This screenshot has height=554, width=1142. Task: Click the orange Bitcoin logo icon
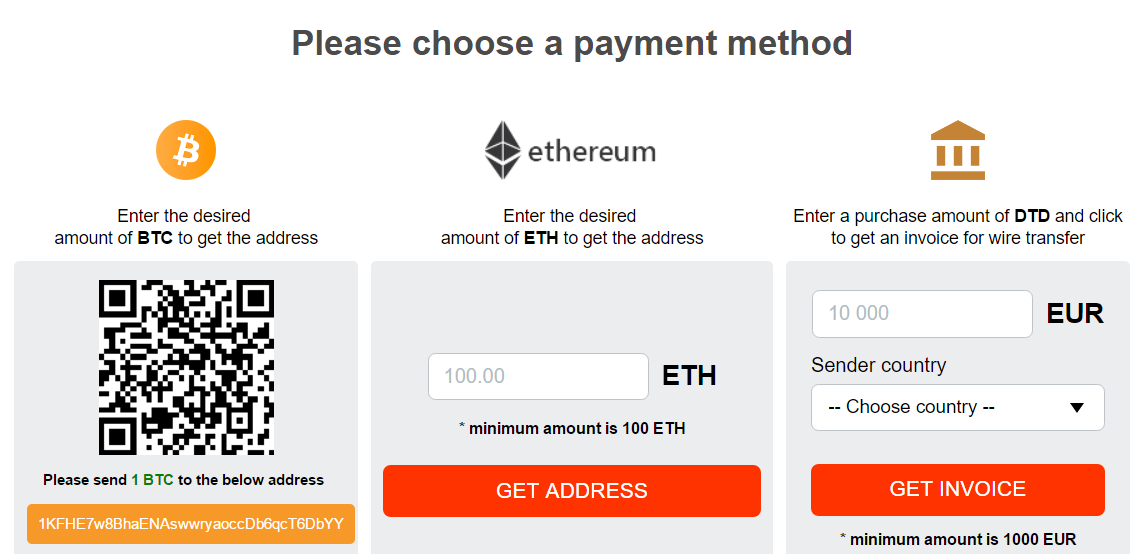pyautogui.click(x=186, y=150)
